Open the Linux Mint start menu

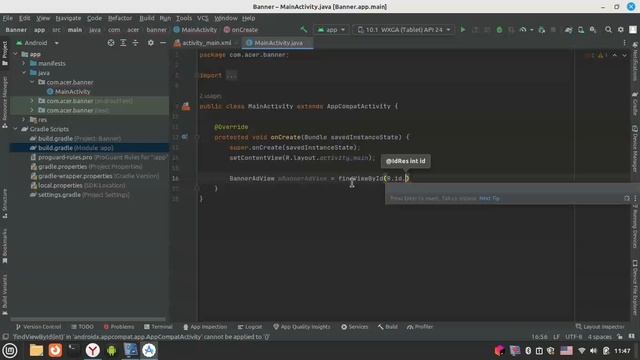pyautogui.click(x=9, y=350)
